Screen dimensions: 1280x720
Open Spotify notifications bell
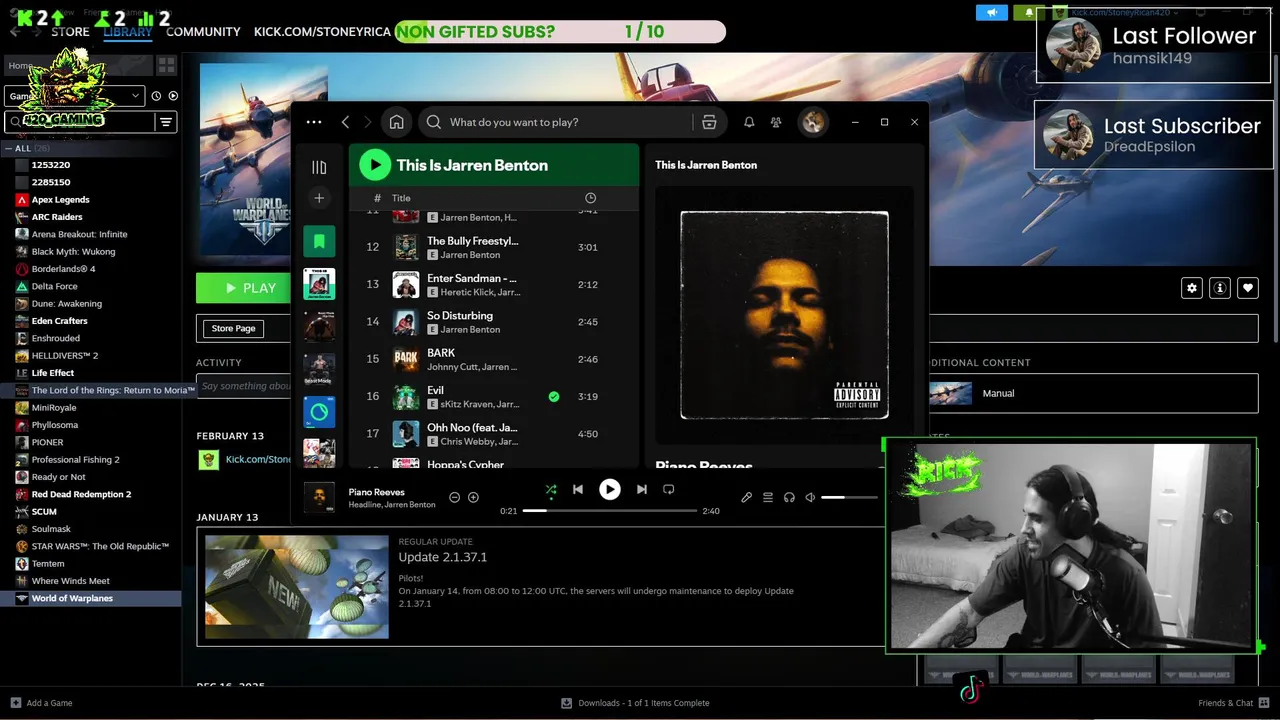[749, 122]
